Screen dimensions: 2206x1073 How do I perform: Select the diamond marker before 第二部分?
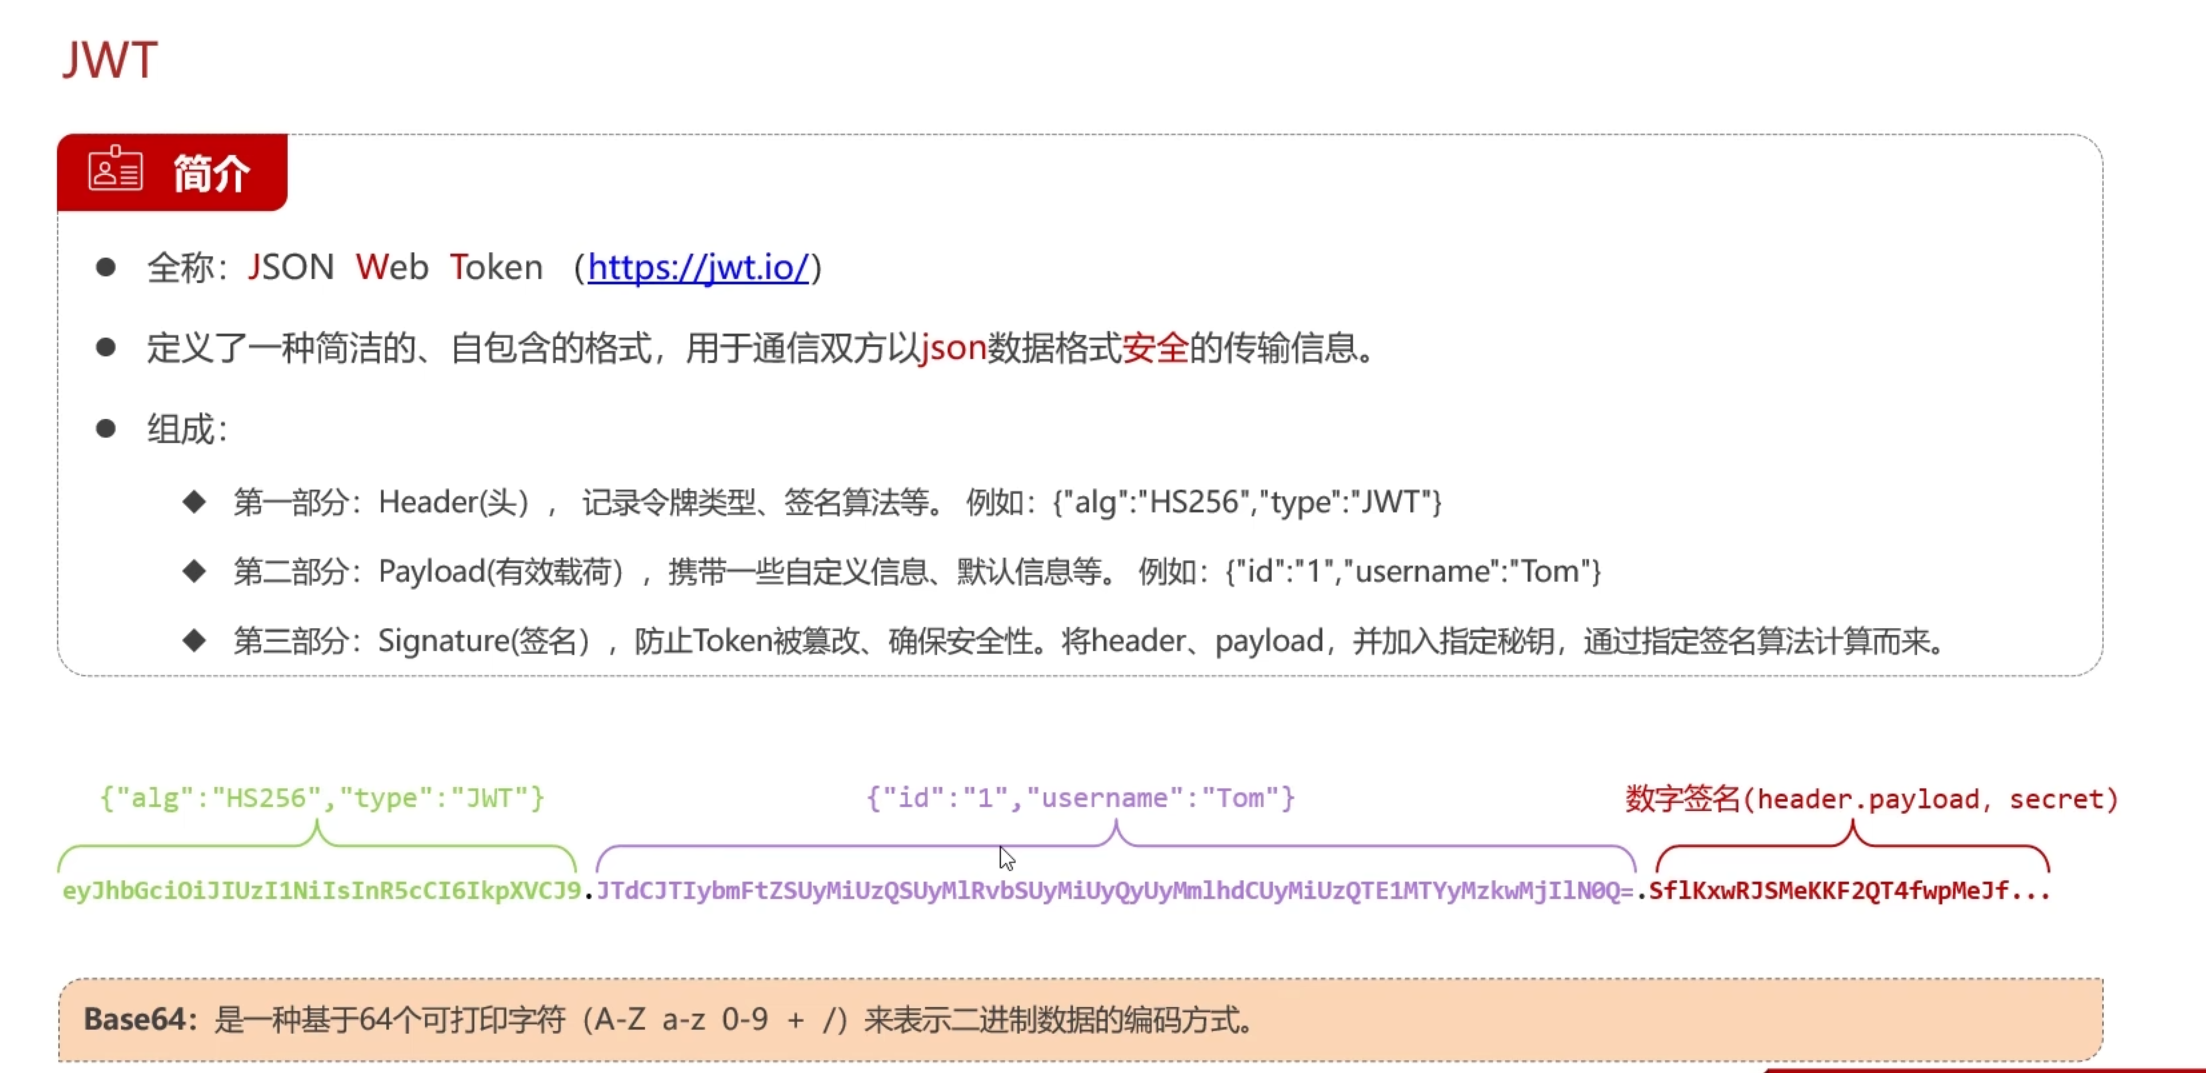pyautogui.click(x=193, y=570)
